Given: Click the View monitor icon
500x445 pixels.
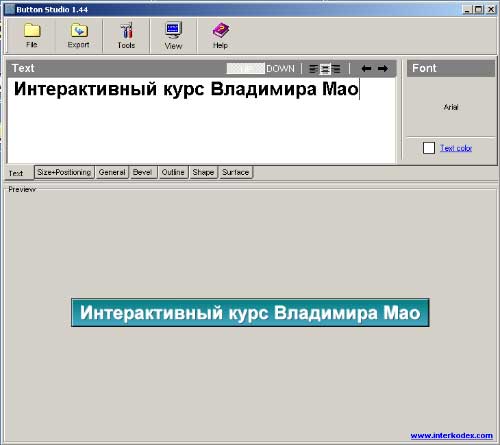Looking at the screenshot, I should [173, 31].
